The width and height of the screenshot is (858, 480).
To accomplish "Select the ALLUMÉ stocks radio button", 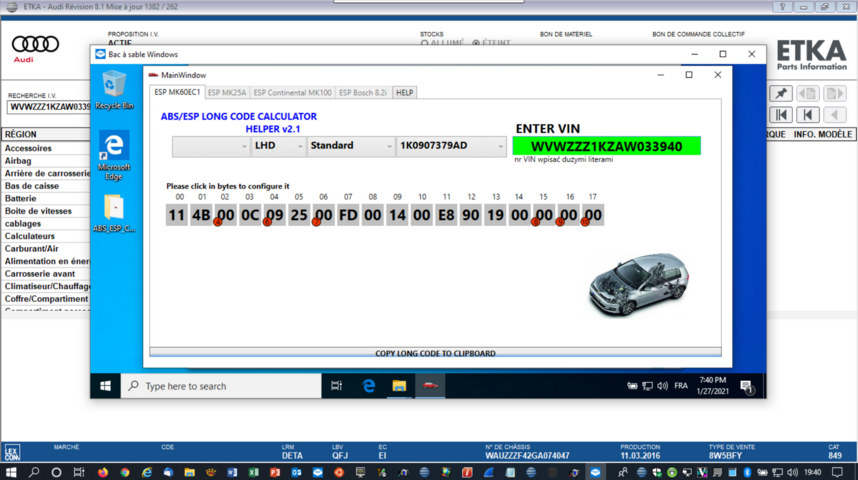I will pyautogui.click(x=425, y=43).
